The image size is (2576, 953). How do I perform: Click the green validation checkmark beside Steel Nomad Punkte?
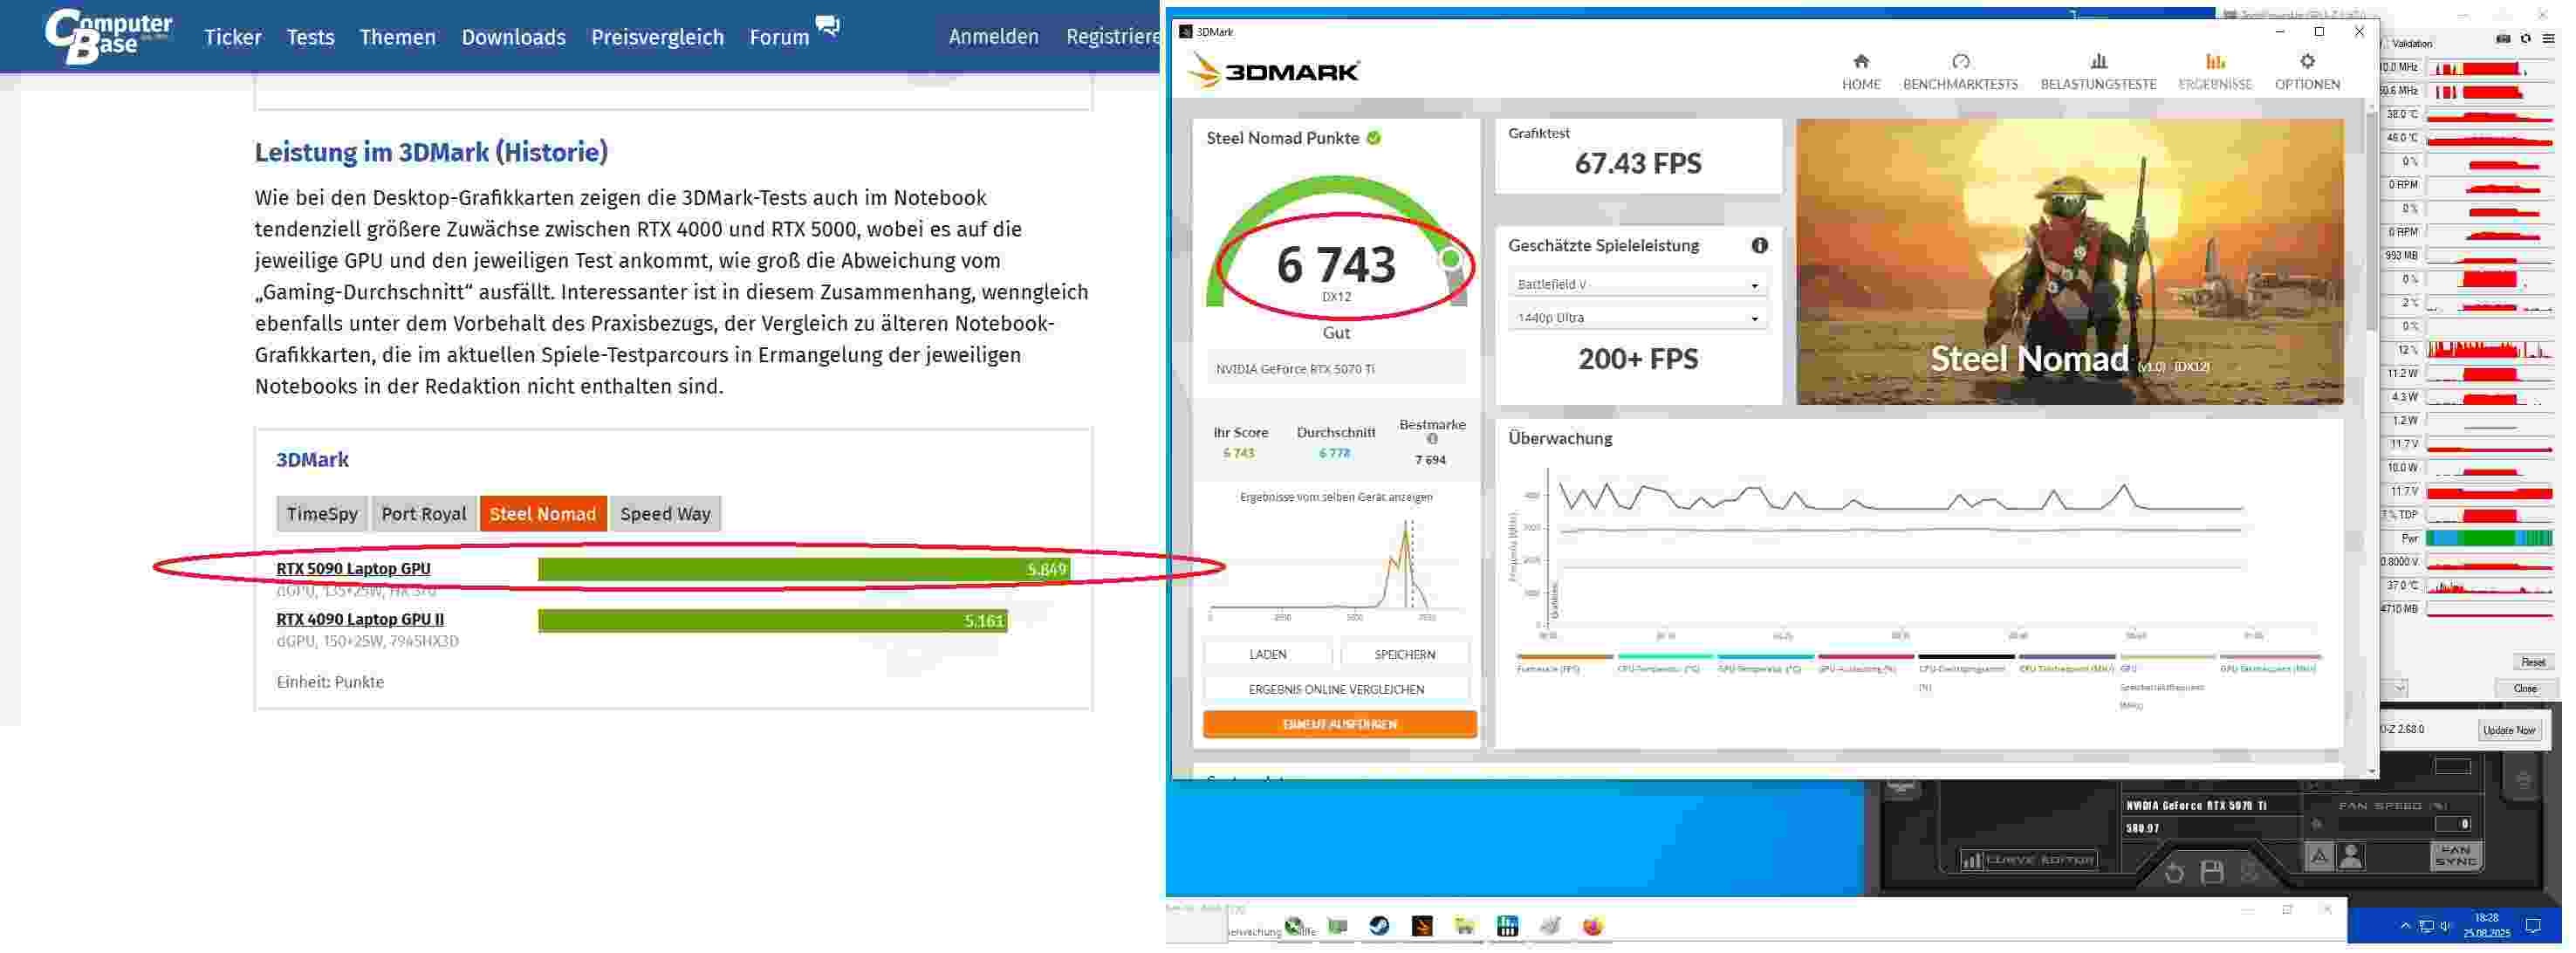pos(1373,138)
